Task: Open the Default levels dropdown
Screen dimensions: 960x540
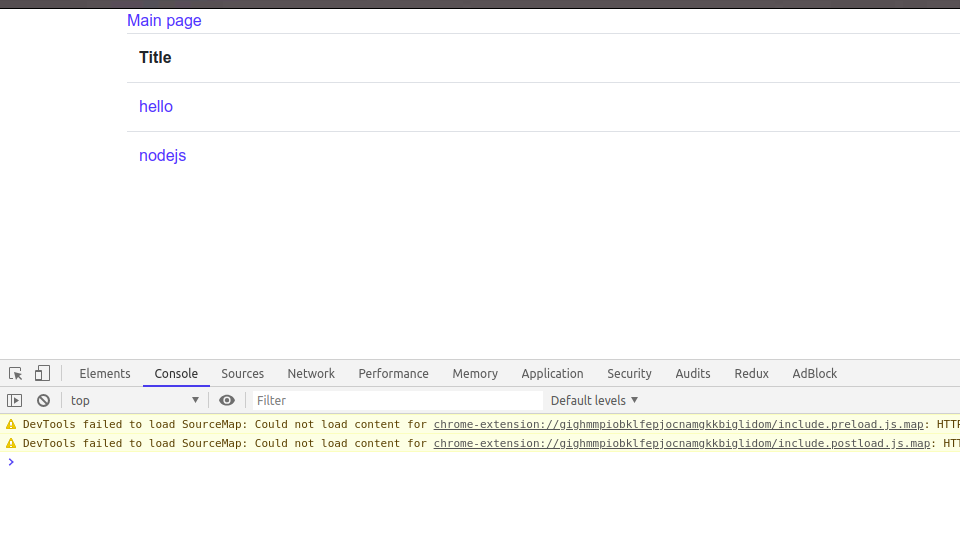Action: [594, 400]
